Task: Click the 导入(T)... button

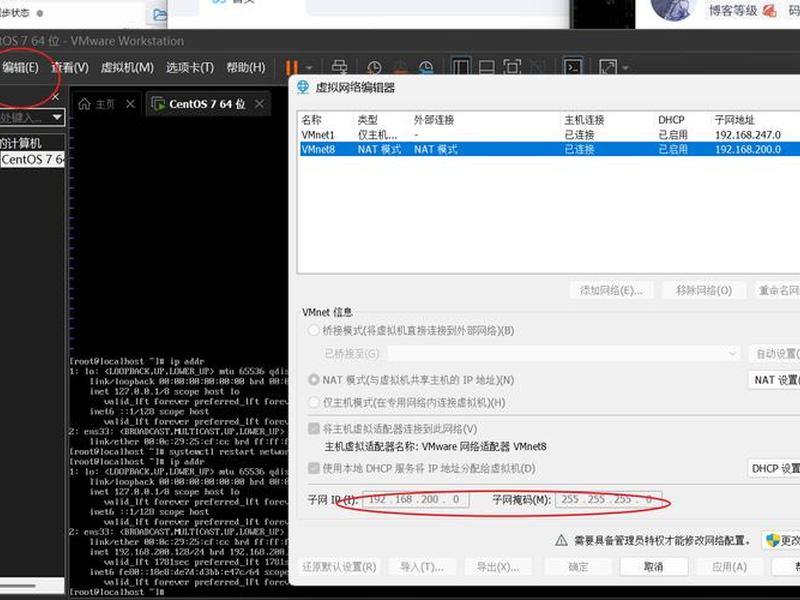Action: pyautogui.click(x=422, y=567)
